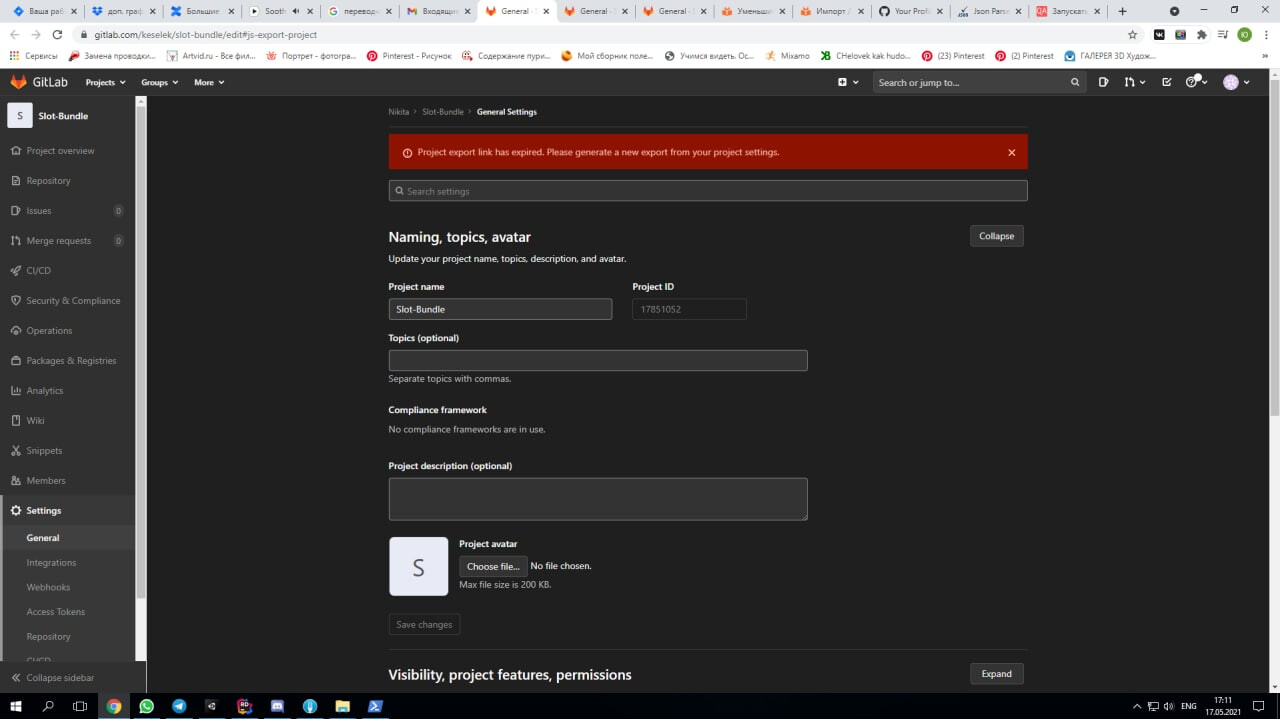The width and height of the screenshot is (1280, 719).
Task: Click the Project description text area
Action: pyautogui.click(x=598, y=499)
